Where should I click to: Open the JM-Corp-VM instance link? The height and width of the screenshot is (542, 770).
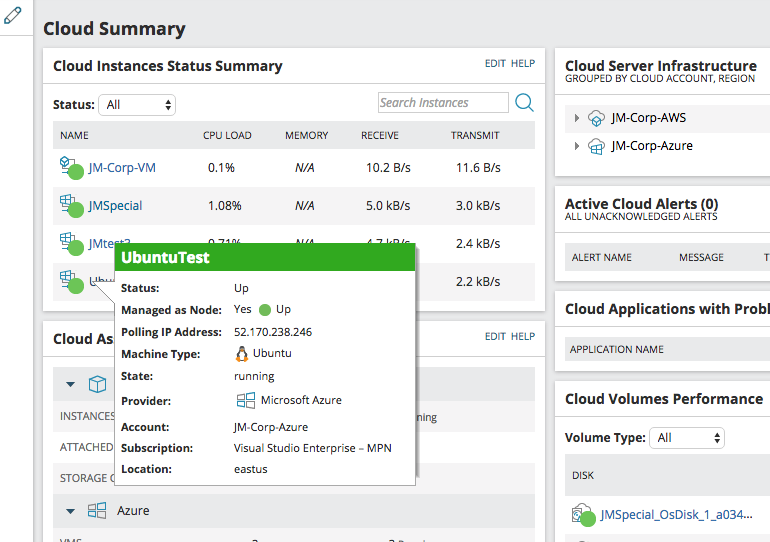tap(122, 168)
